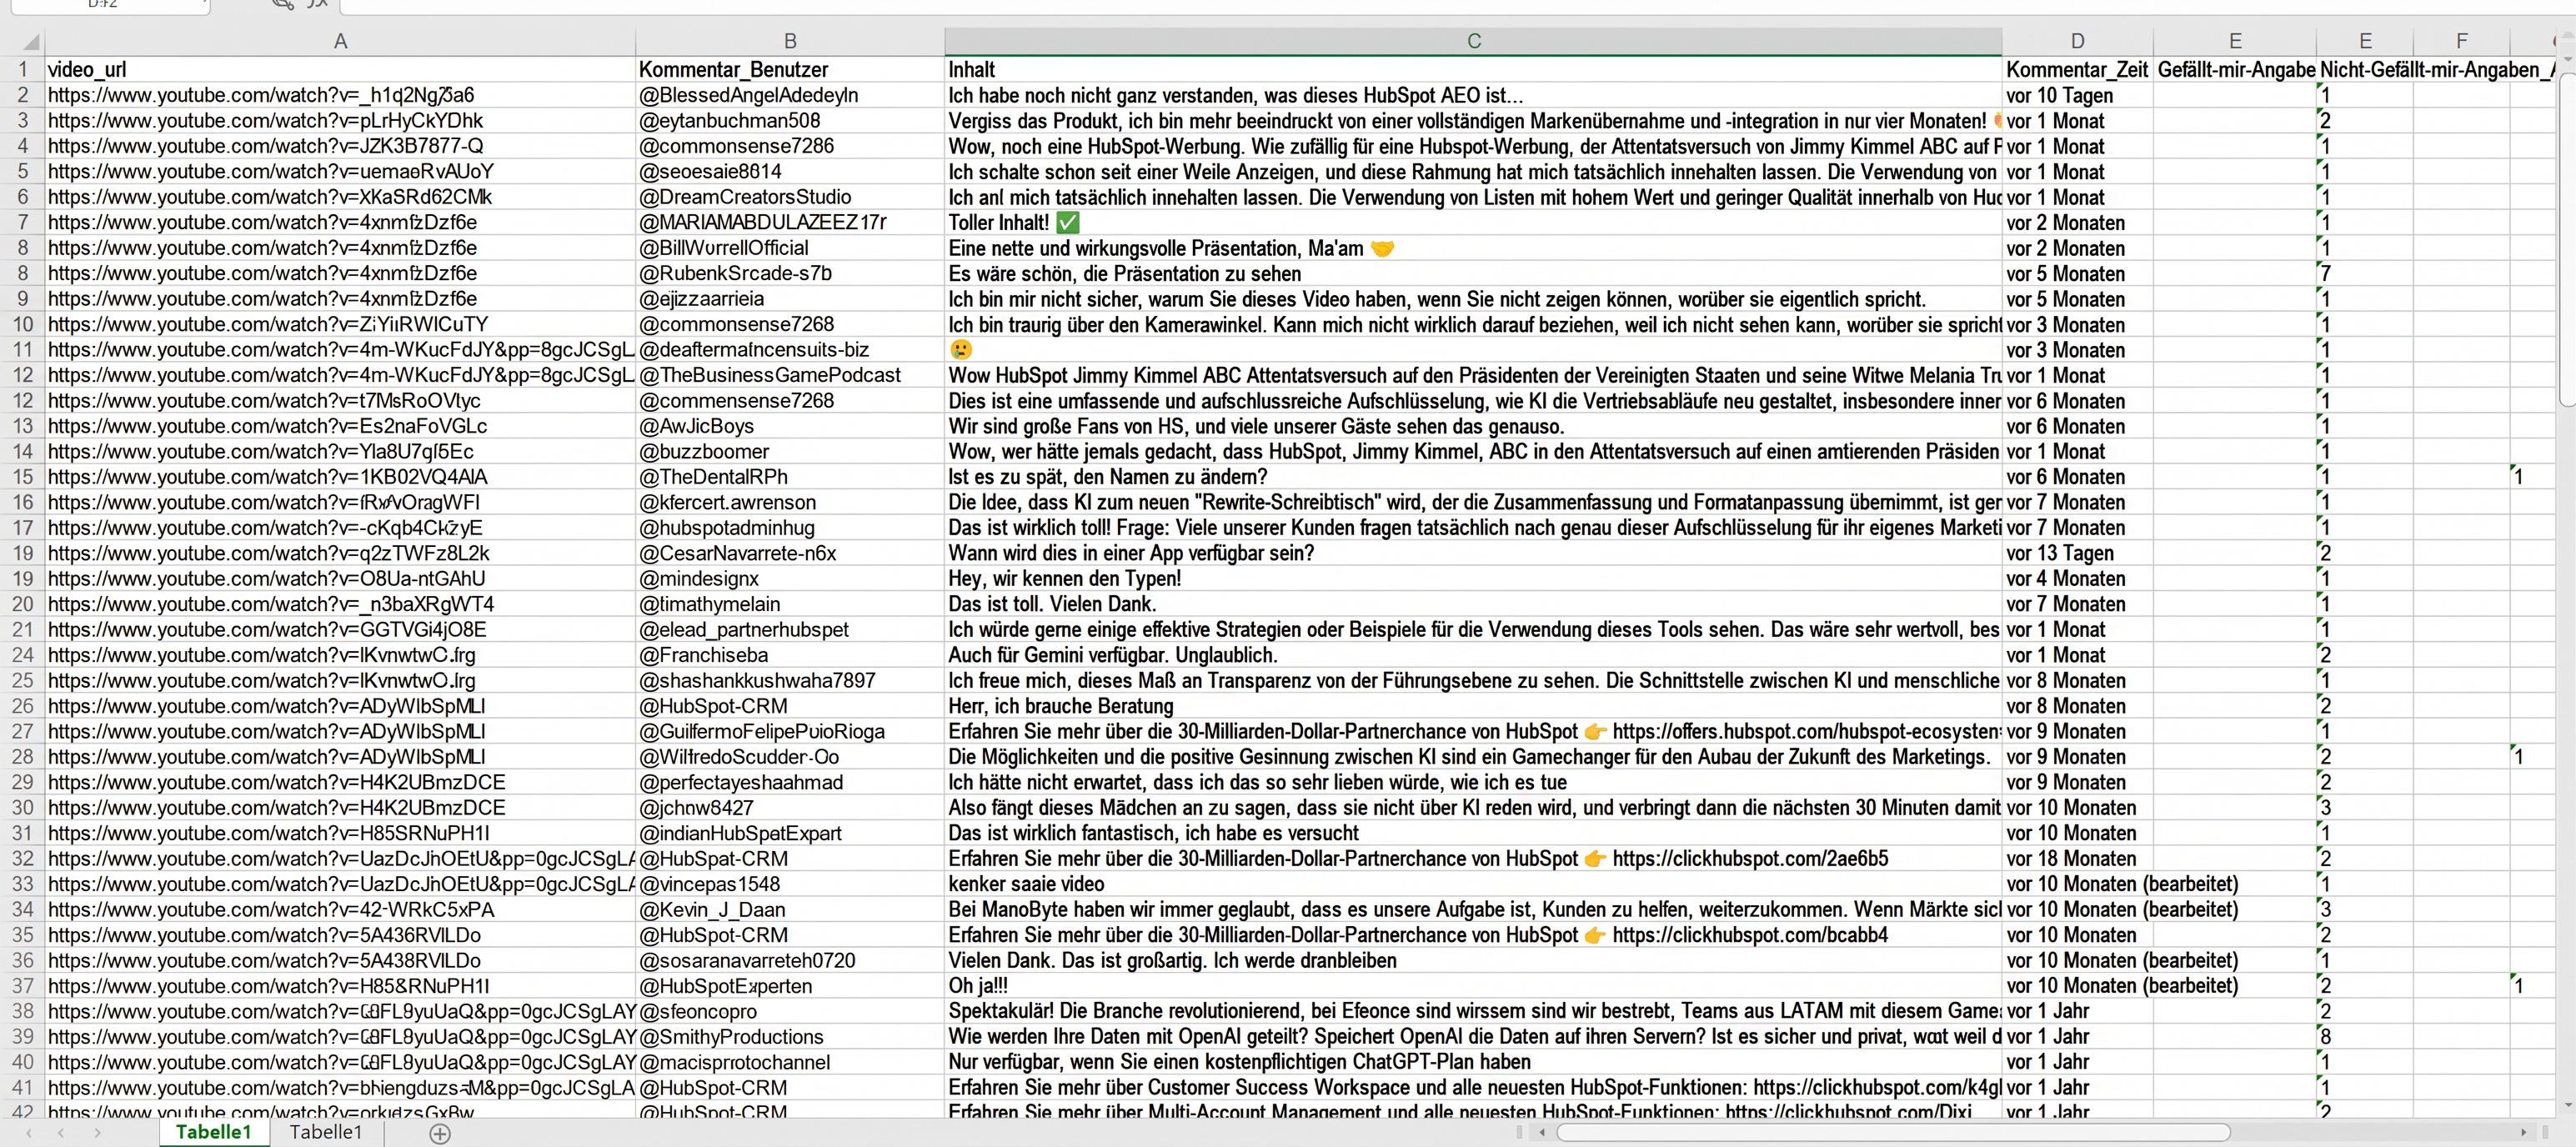Image resolution: width=2576 pixels, height=1147 pixels.
Task: Select URL cell containing pLrHyCkYDhk
Action: (340, 120)
